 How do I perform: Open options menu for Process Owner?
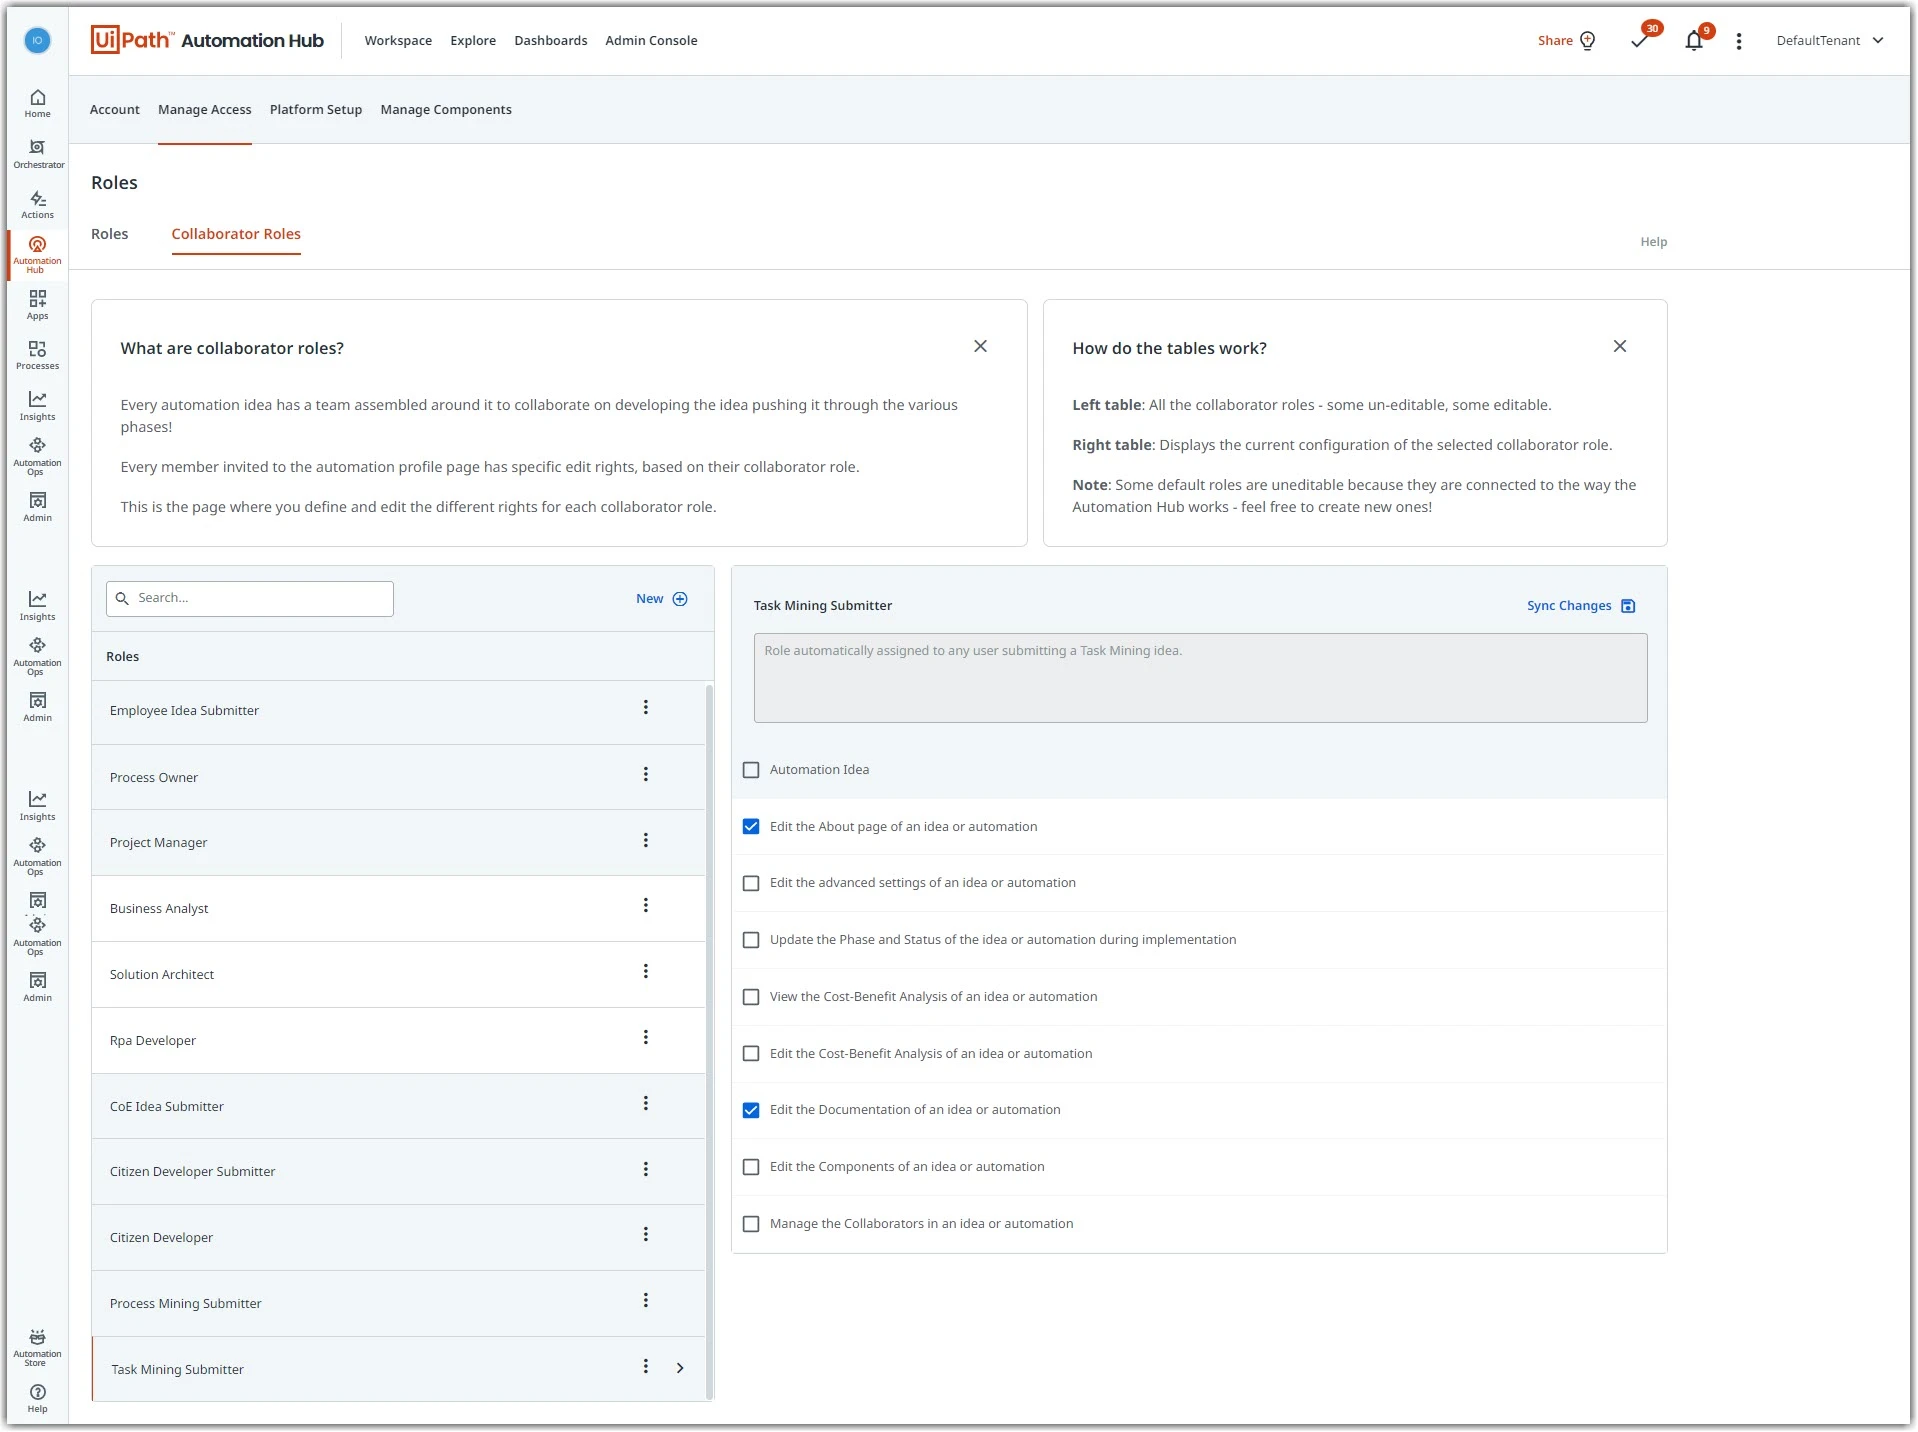(646, 775)
